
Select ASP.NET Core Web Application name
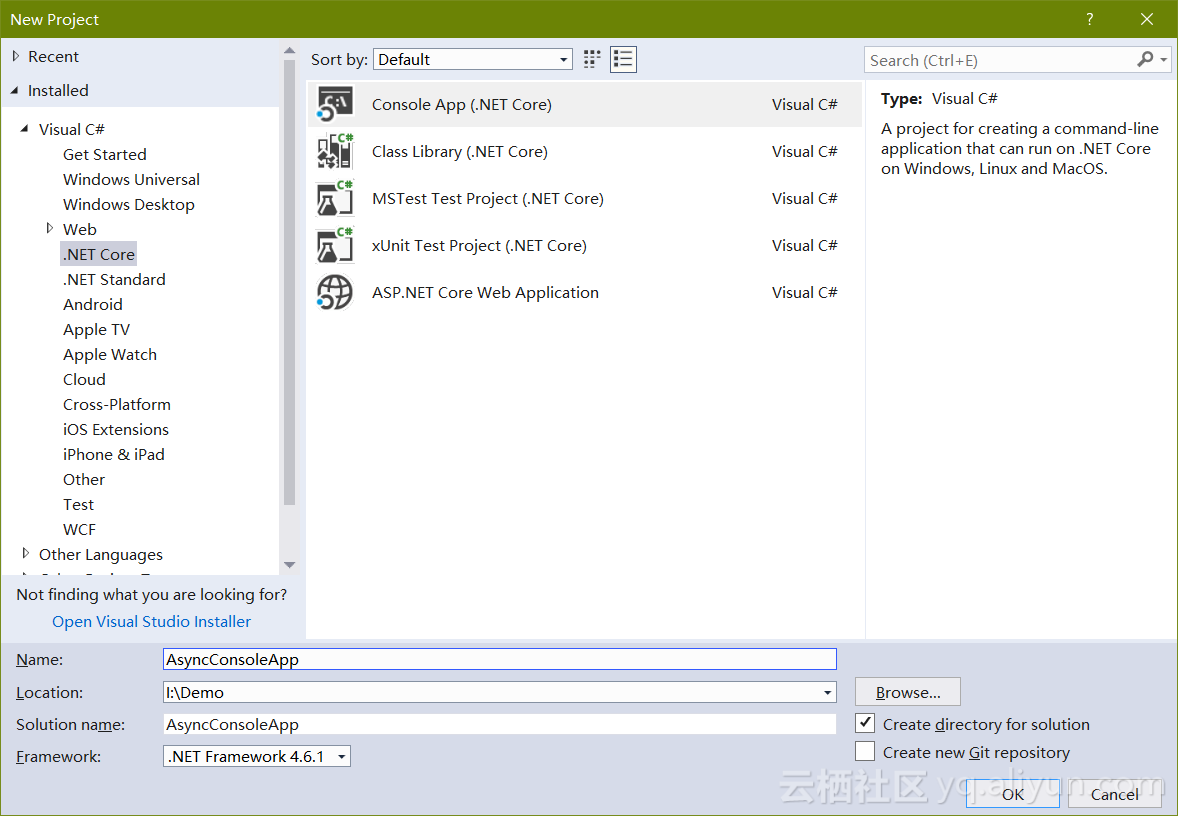point(485,292)
